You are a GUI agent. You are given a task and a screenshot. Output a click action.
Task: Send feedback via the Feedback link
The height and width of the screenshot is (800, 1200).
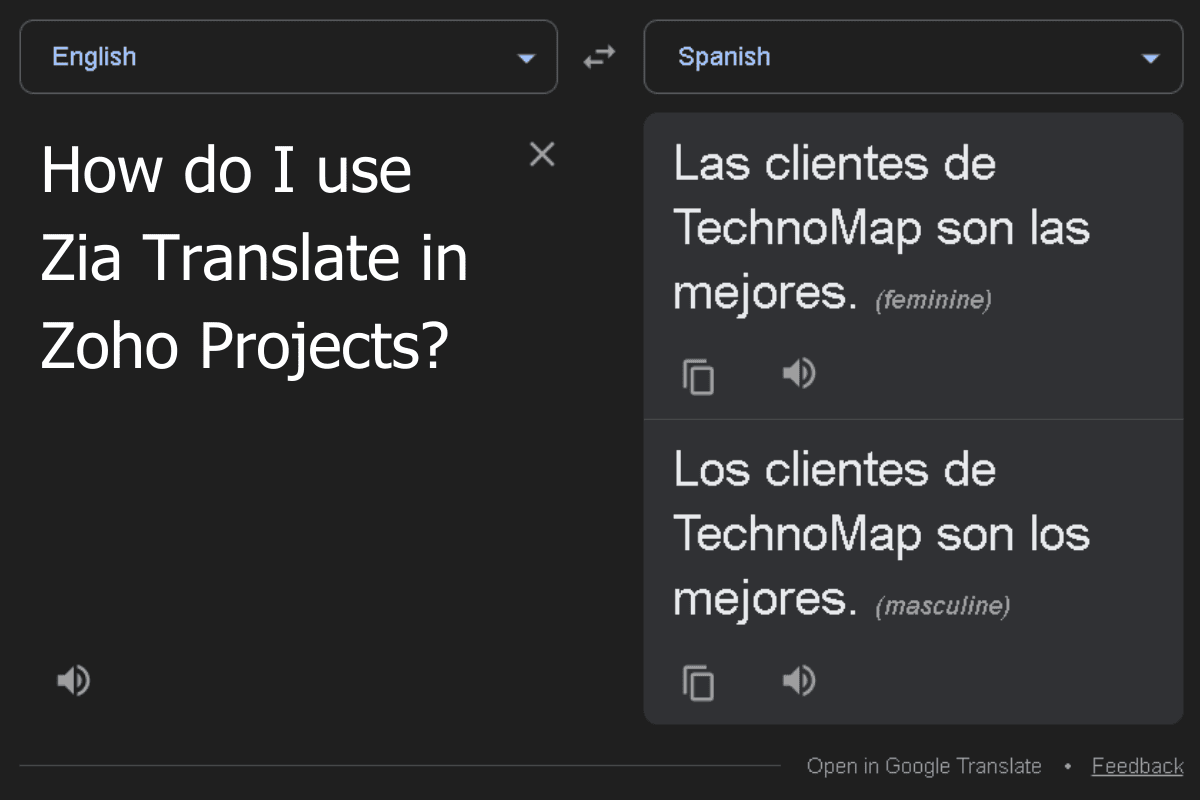click(x=1137, y=766)
